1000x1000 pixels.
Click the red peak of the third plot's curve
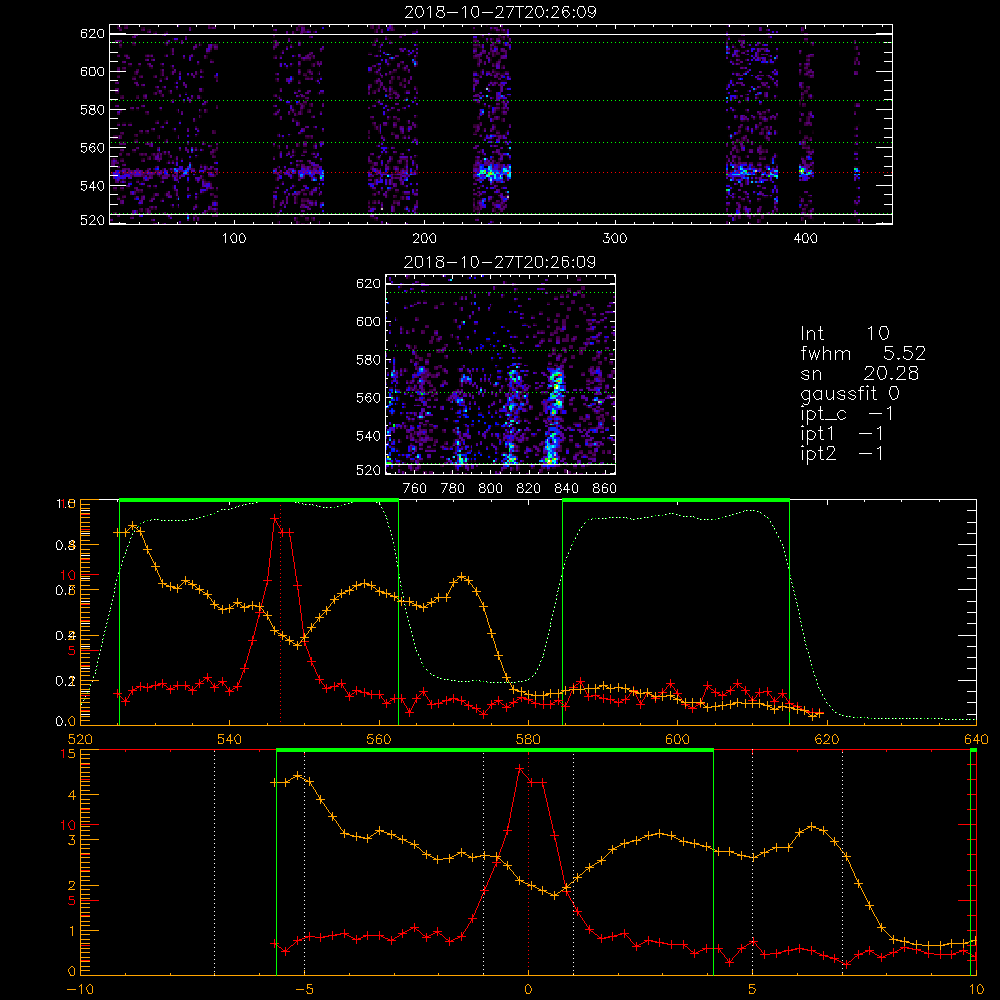click(275, 519)
